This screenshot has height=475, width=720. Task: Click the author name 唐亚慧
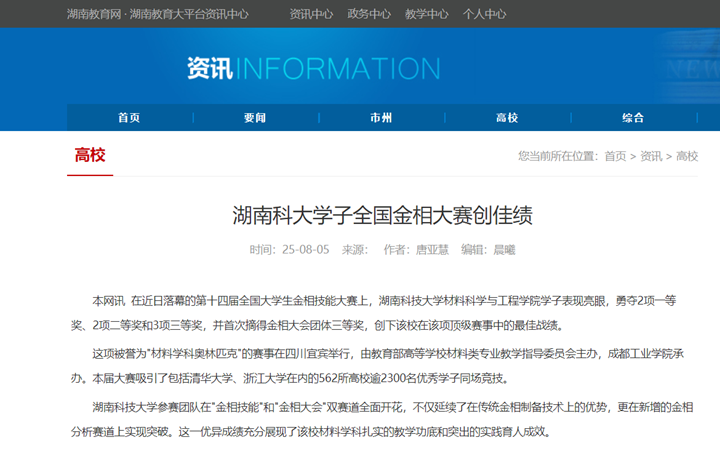point(432,250)
